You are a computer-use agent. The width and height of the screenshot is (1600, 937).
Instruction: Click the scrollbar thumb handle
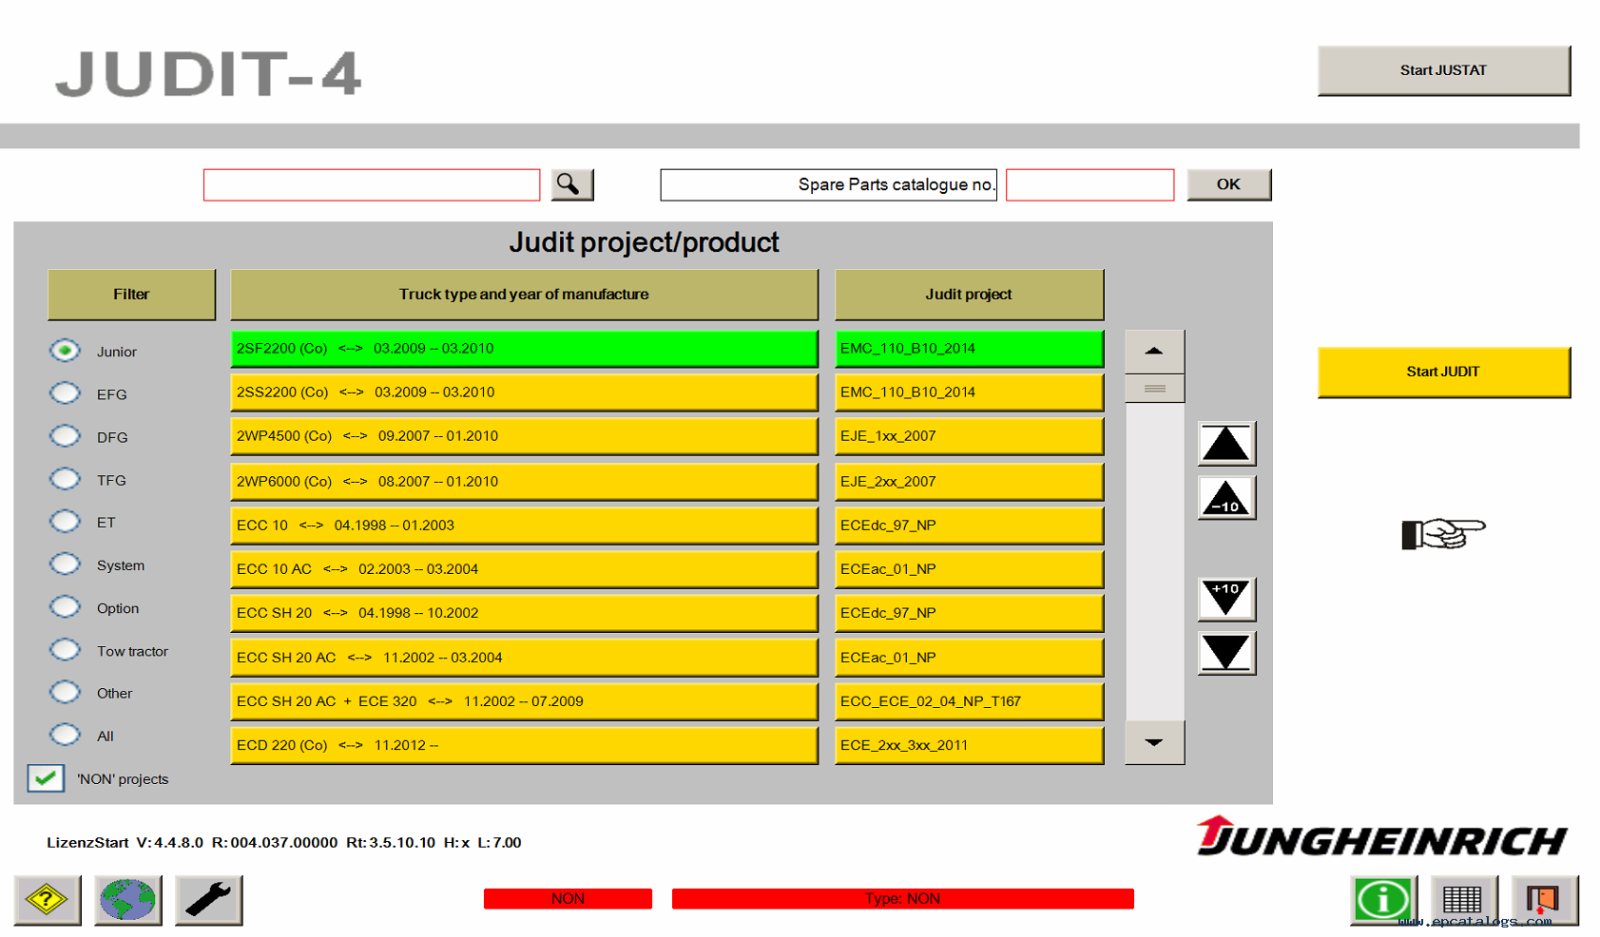(x=1154, y=389)
